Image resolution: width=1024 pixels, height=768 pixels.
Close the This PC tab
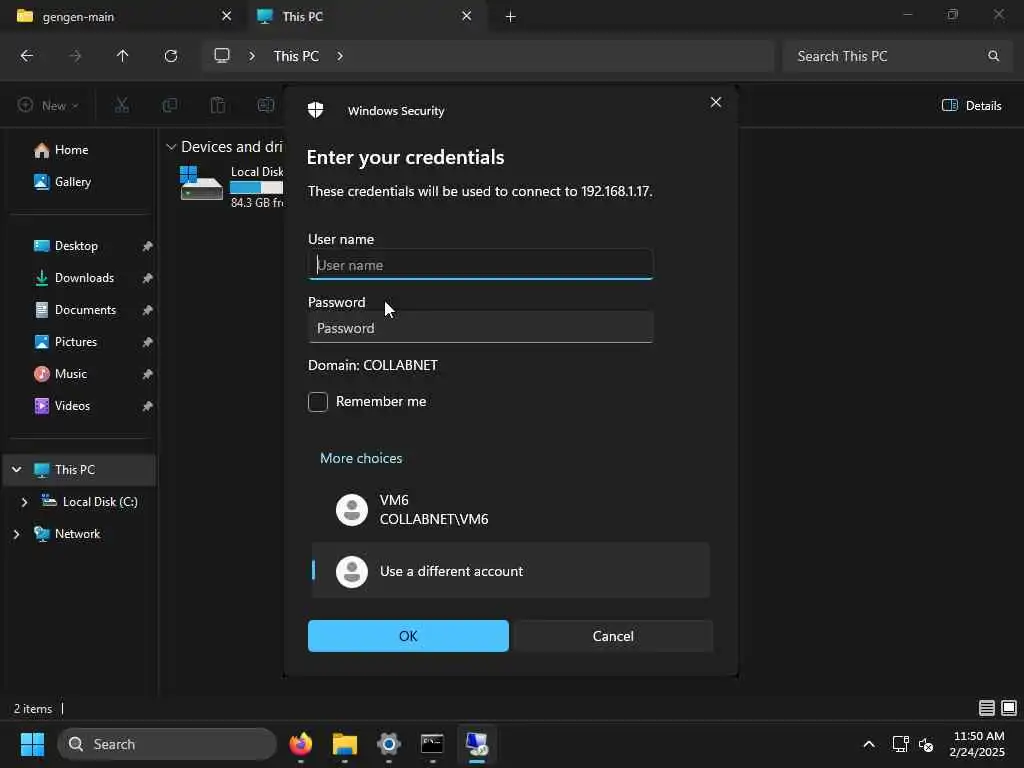466,16
